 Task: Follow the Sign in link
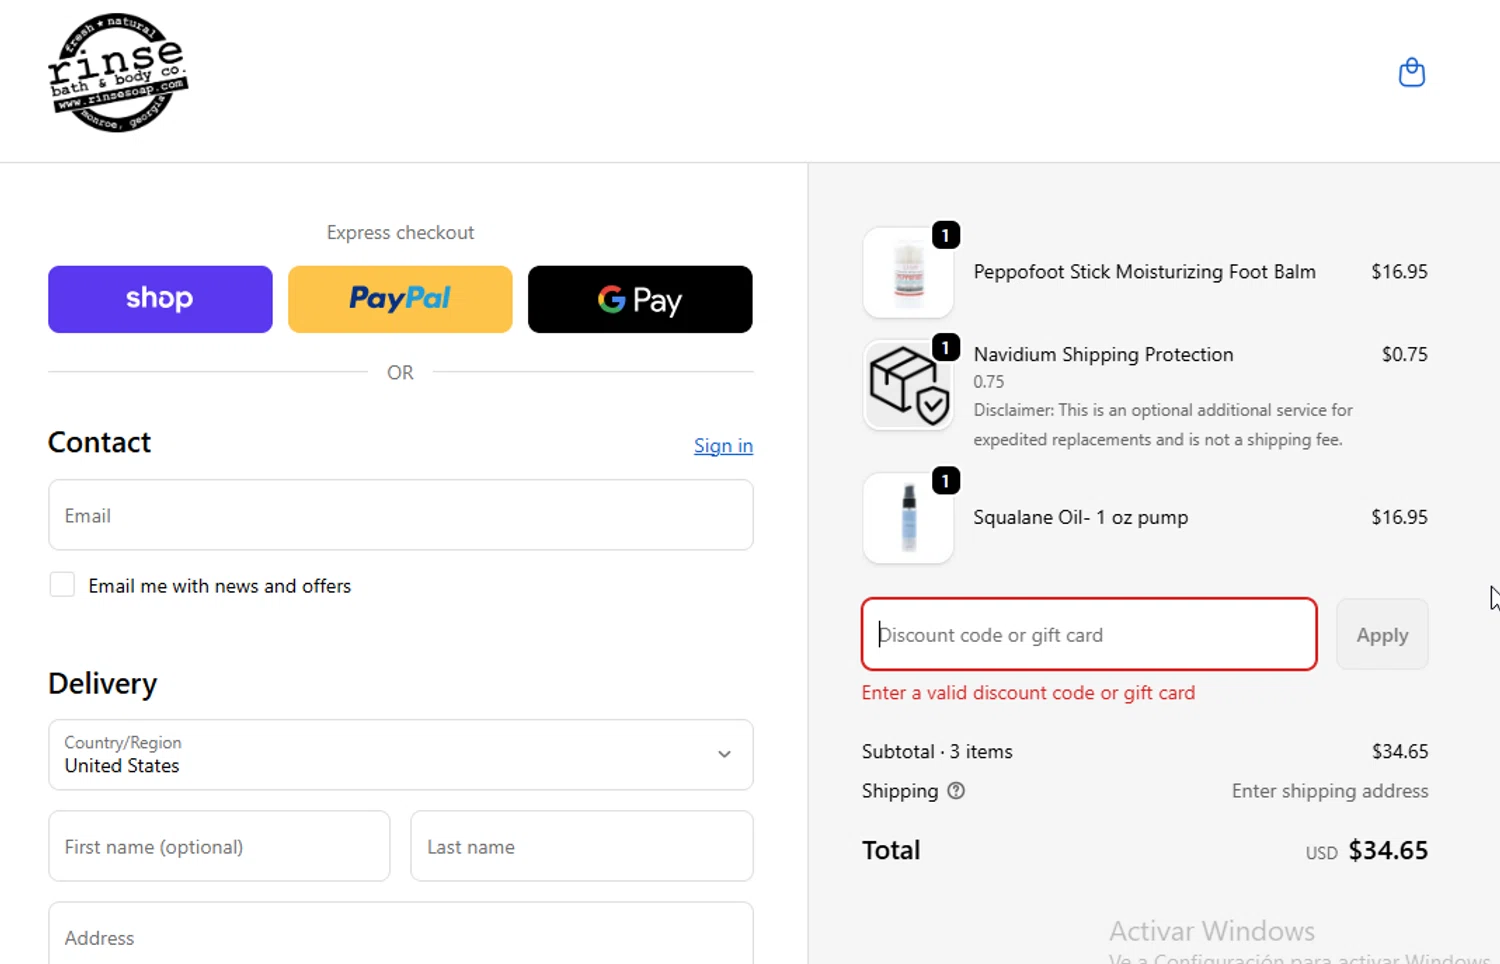723,446
